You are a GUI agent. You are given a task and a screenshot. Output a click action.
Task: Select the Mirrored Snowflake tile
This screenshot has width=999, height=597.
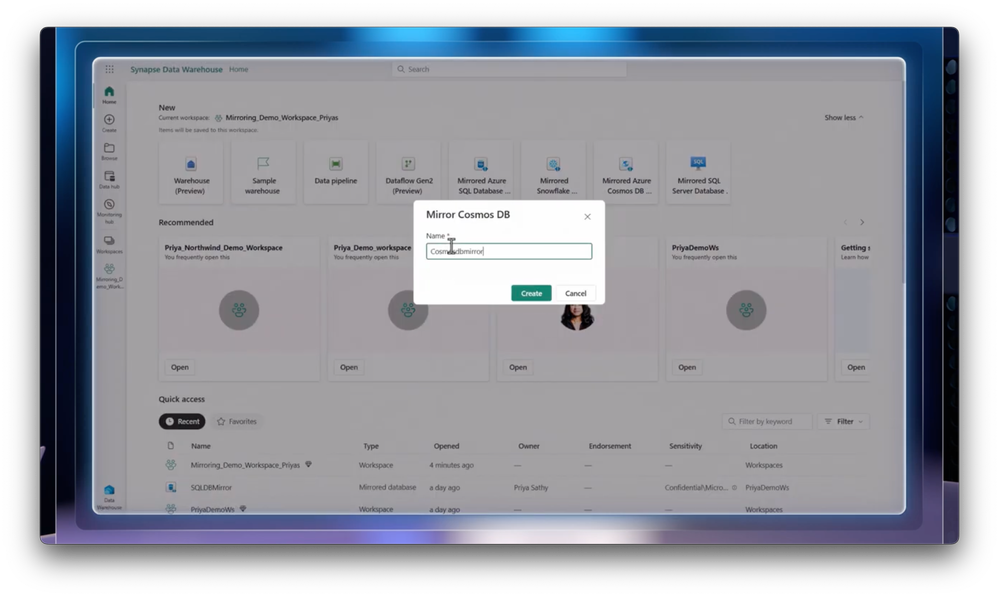[554, 173]
